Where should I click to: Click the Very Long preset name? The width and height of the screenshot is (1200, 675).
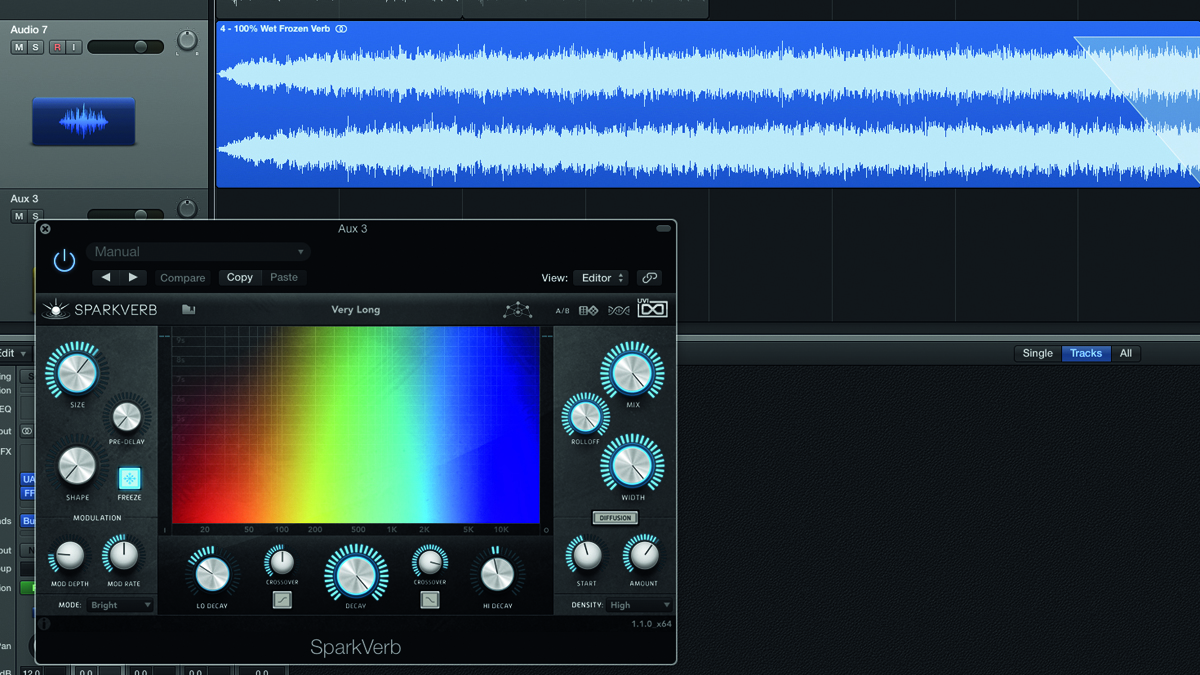click(356, 310)
